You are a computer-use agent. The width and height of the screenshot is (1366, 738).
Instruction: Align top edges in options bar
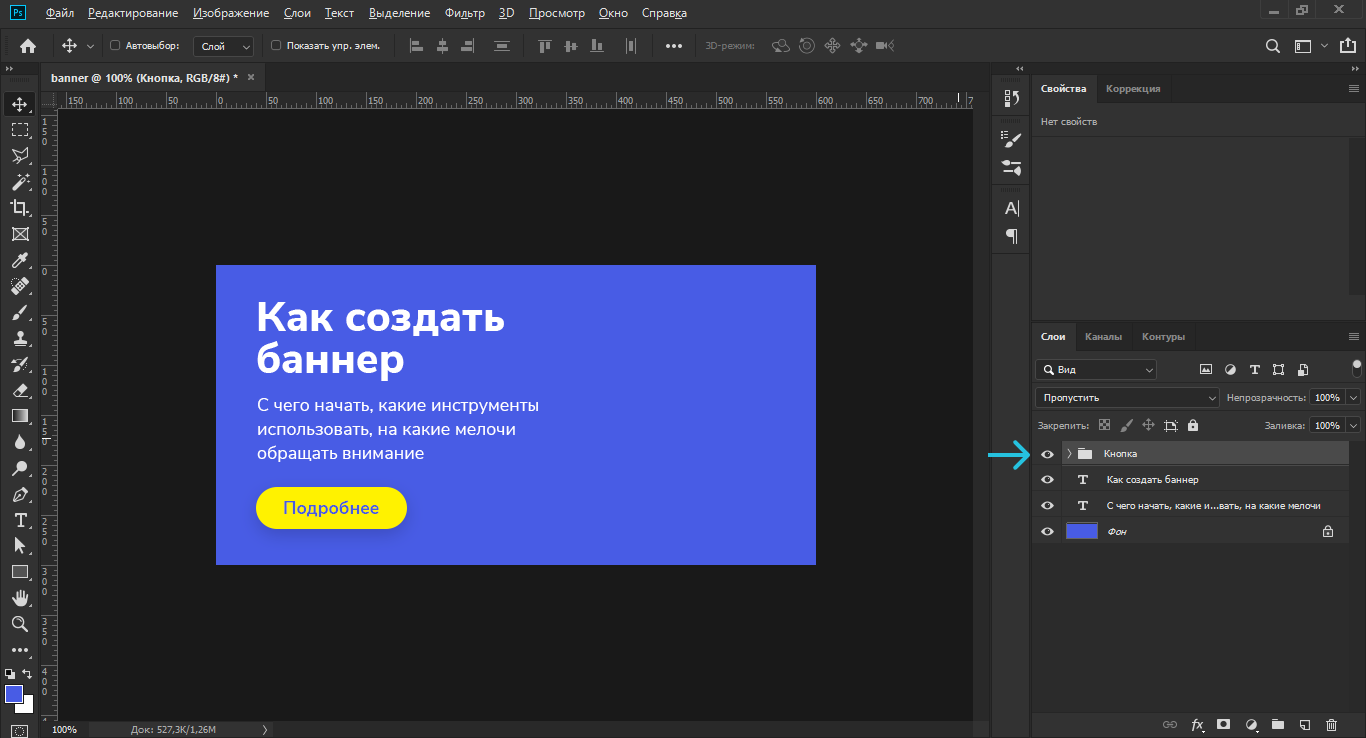[545, 46]
